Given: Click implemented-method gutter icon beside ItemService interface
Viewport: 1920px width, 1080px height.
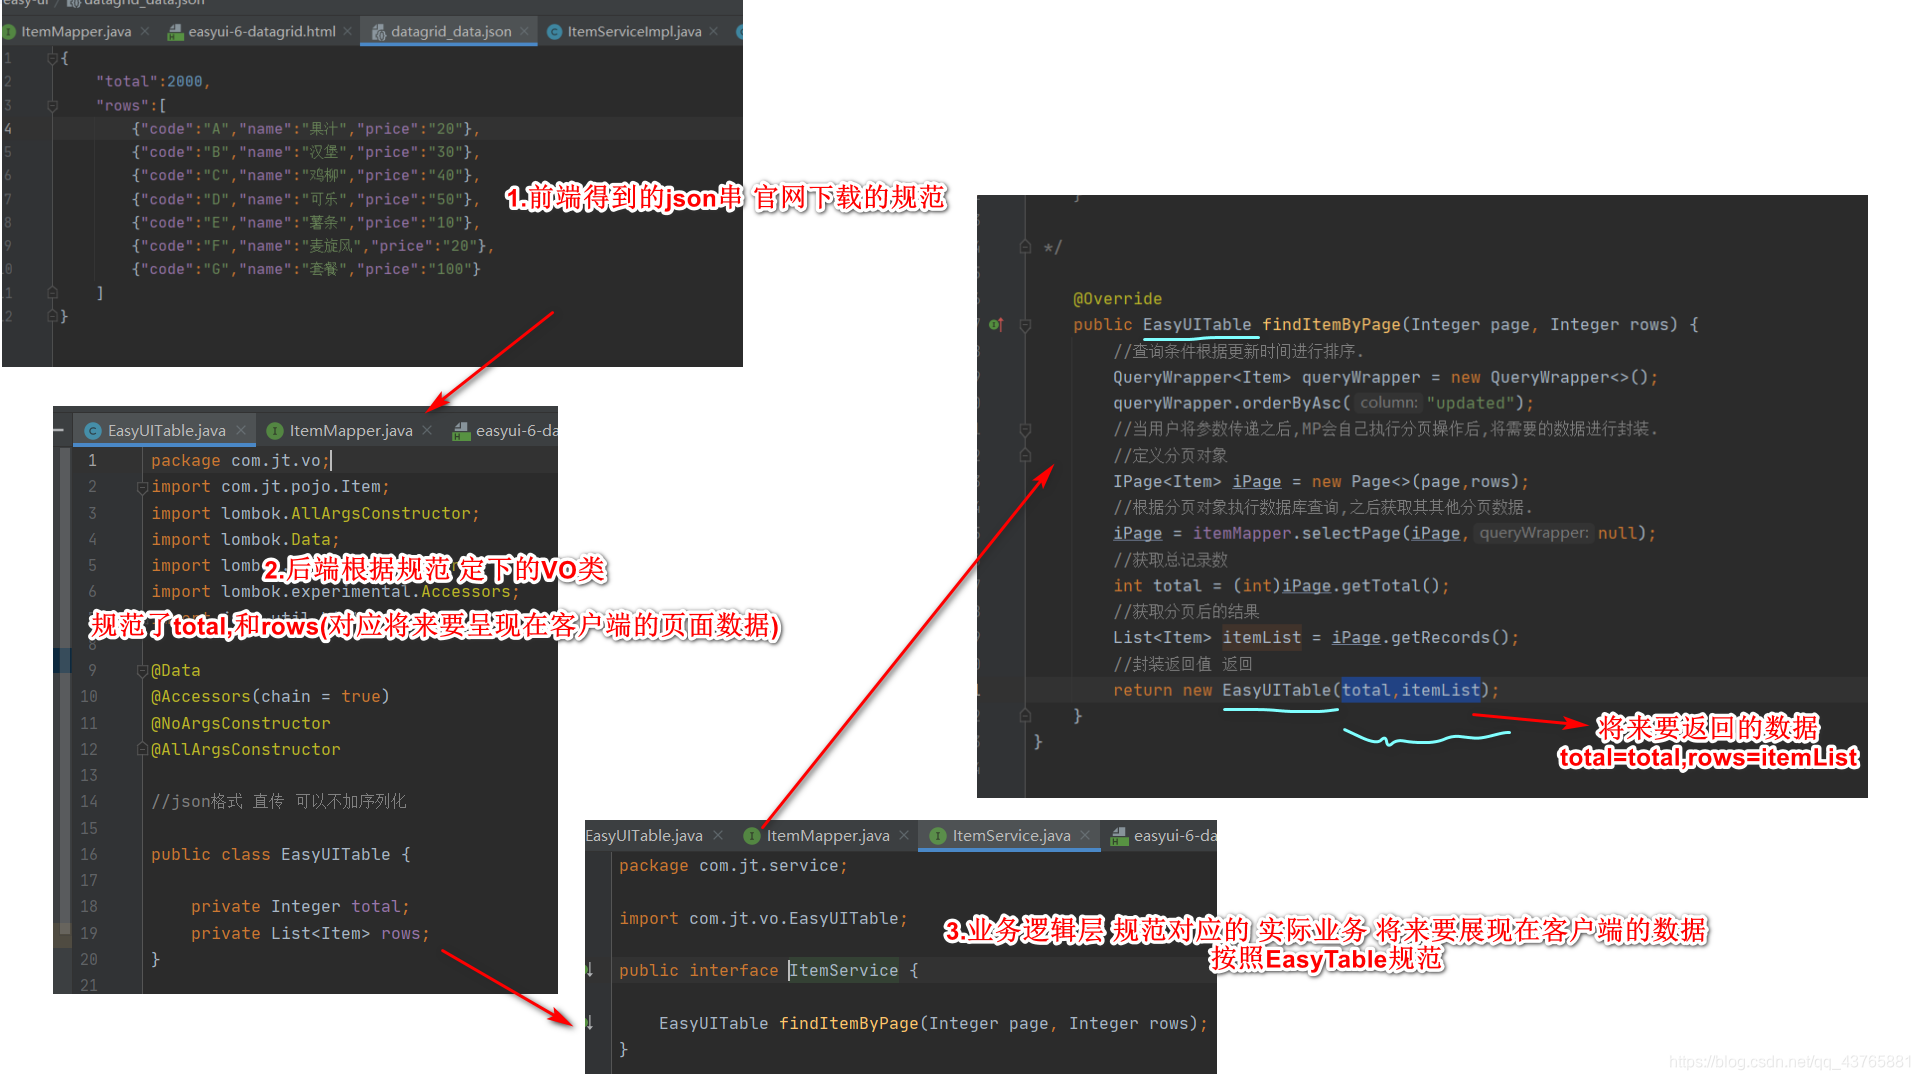Looking at the screenshot, I should click(x=590, y=970).
